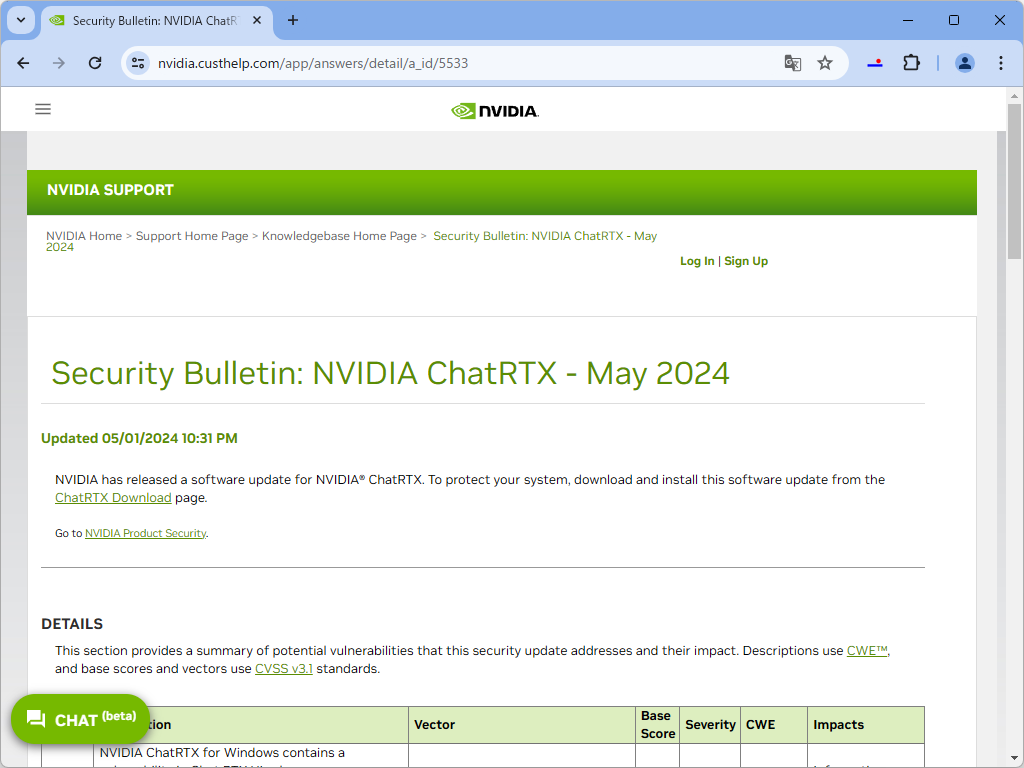Click the NVIDIA logo

495,111
